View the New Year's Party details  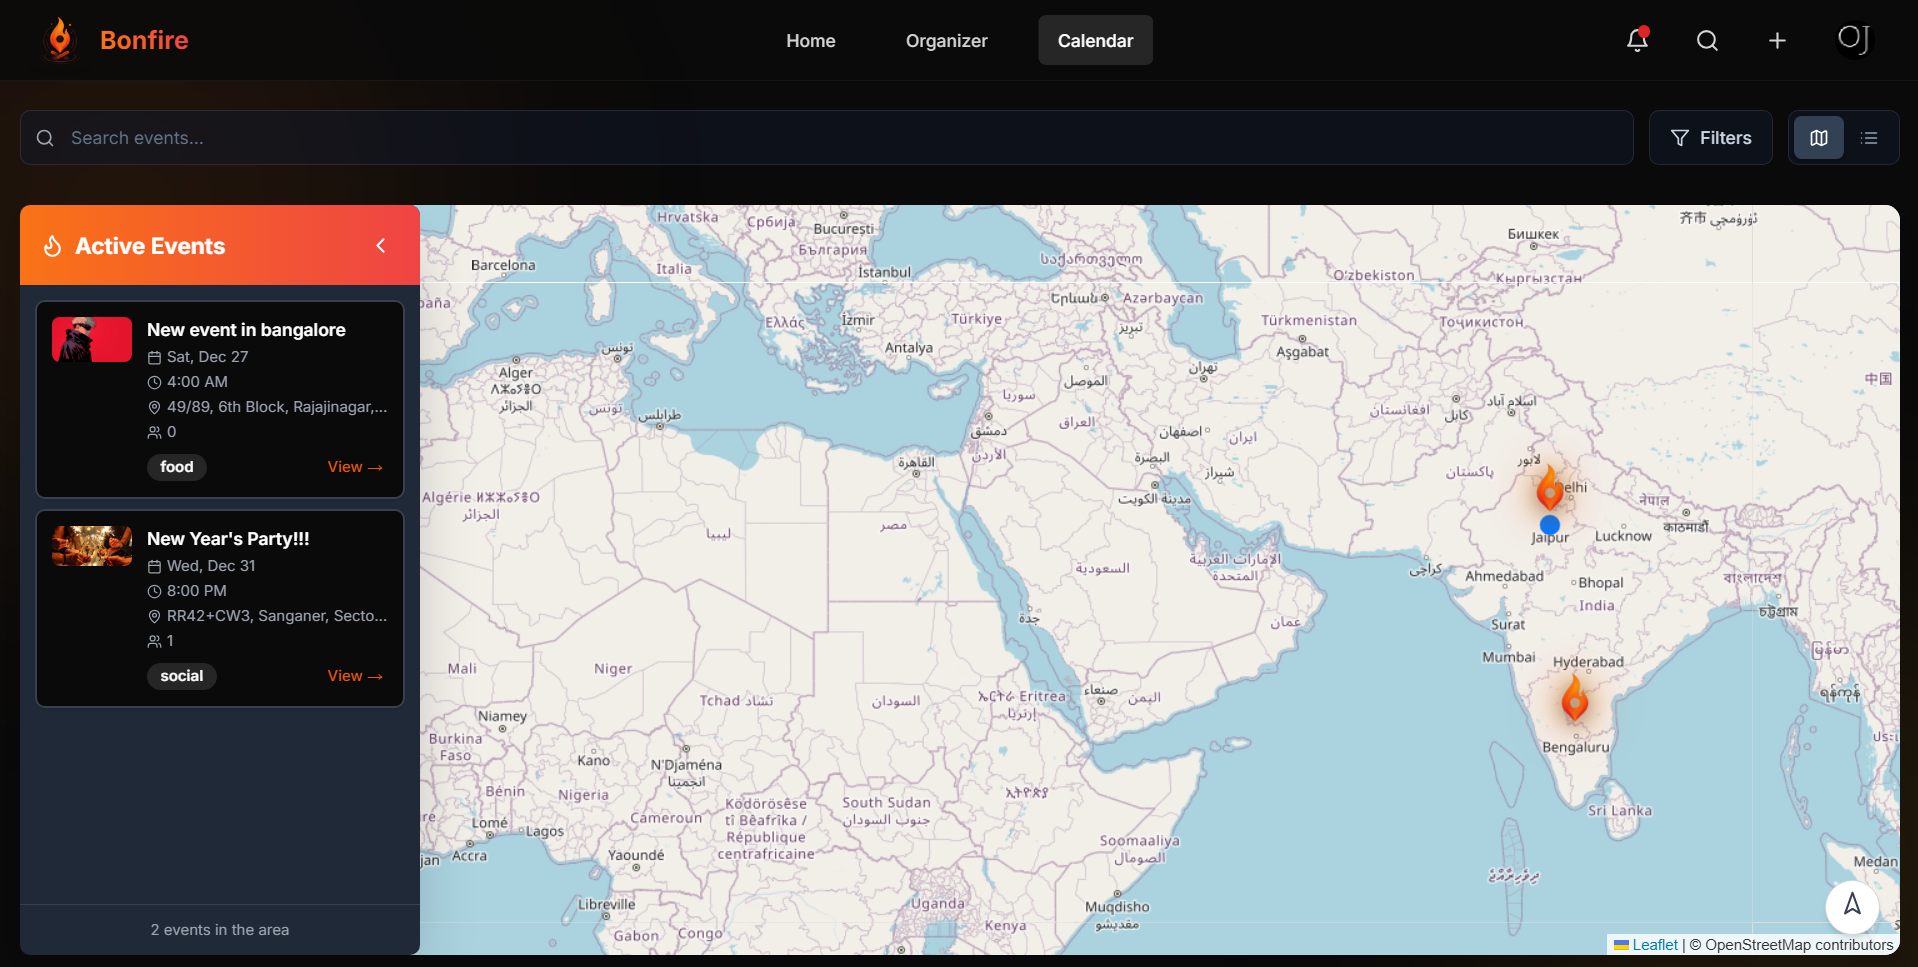[355, 676]
